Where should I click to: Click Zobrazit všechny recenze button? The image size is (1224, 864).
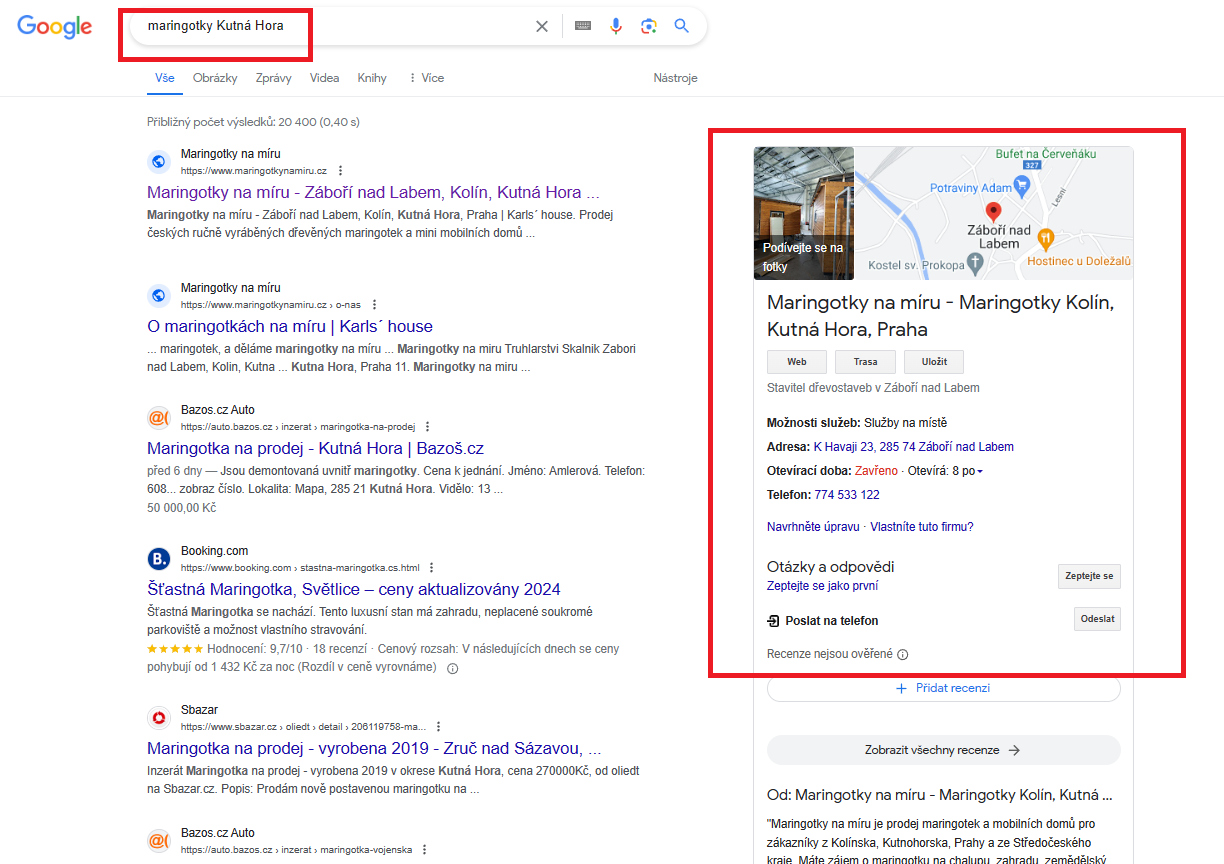click(944, 750)
